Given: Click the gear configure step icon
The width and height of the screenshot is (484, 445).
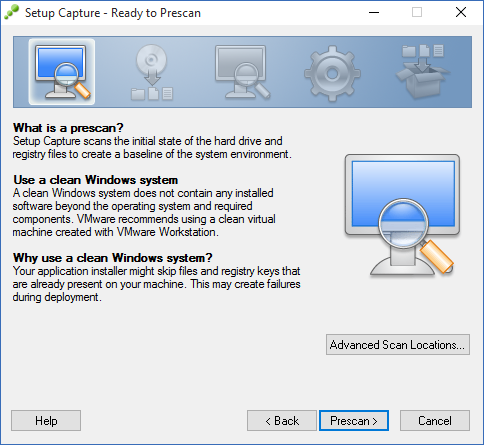Looking at the screenshot, I should [332, 73].
